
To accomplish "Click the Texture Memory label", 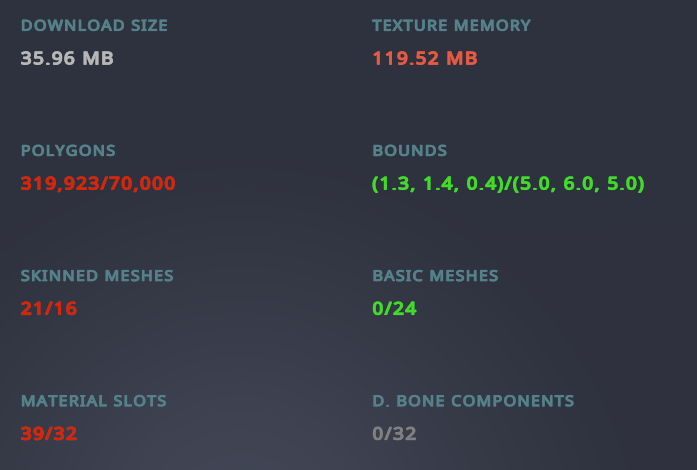I will [451, 25].
